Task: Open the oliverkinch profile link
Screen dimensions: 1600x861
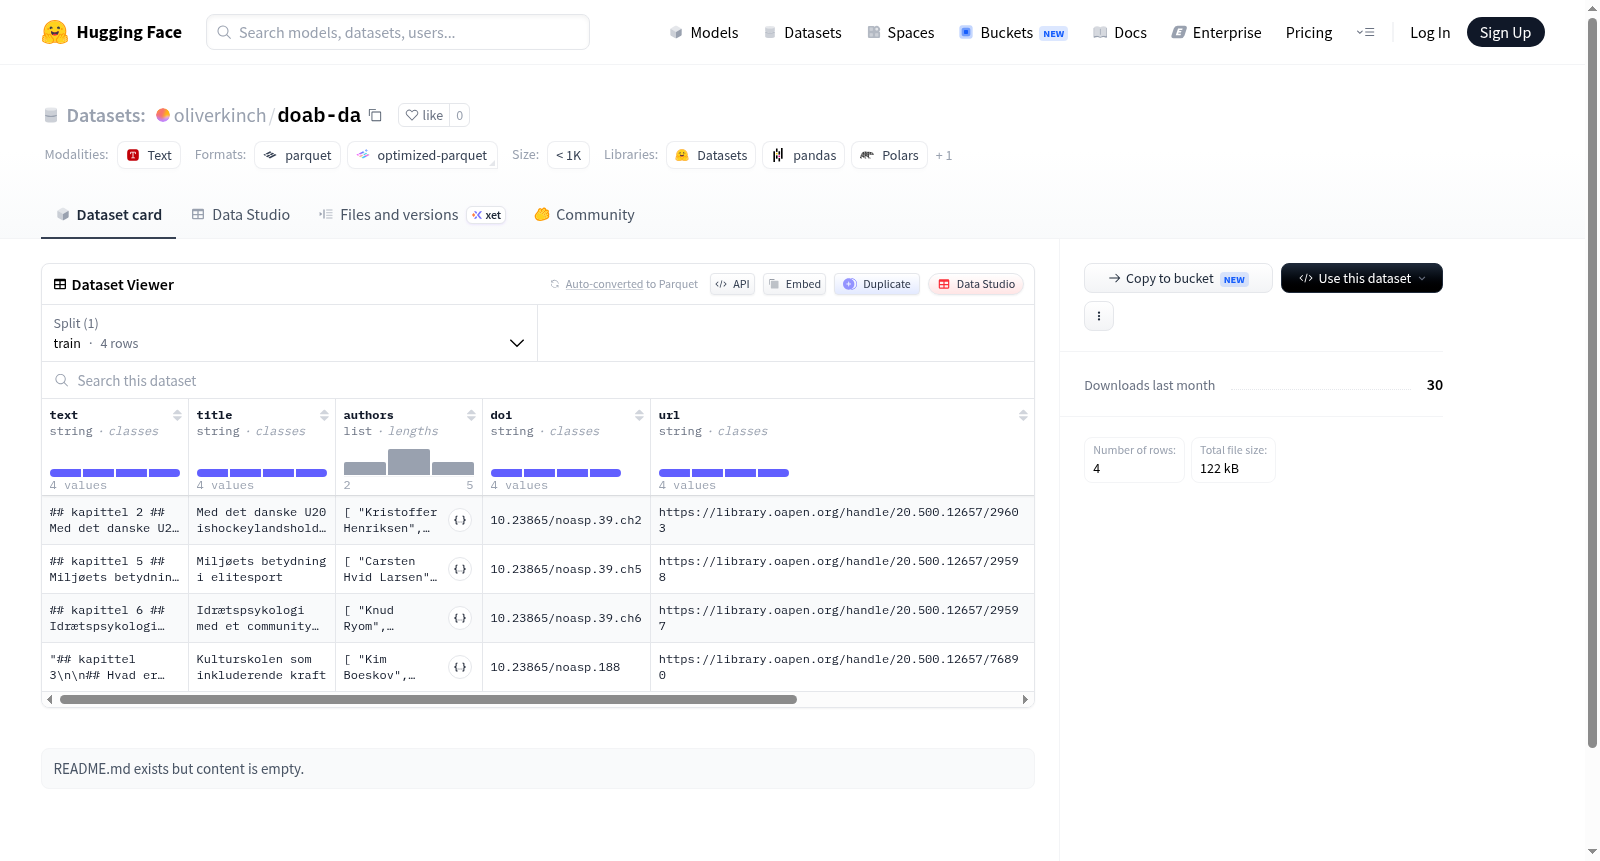Action: (220, 115)
